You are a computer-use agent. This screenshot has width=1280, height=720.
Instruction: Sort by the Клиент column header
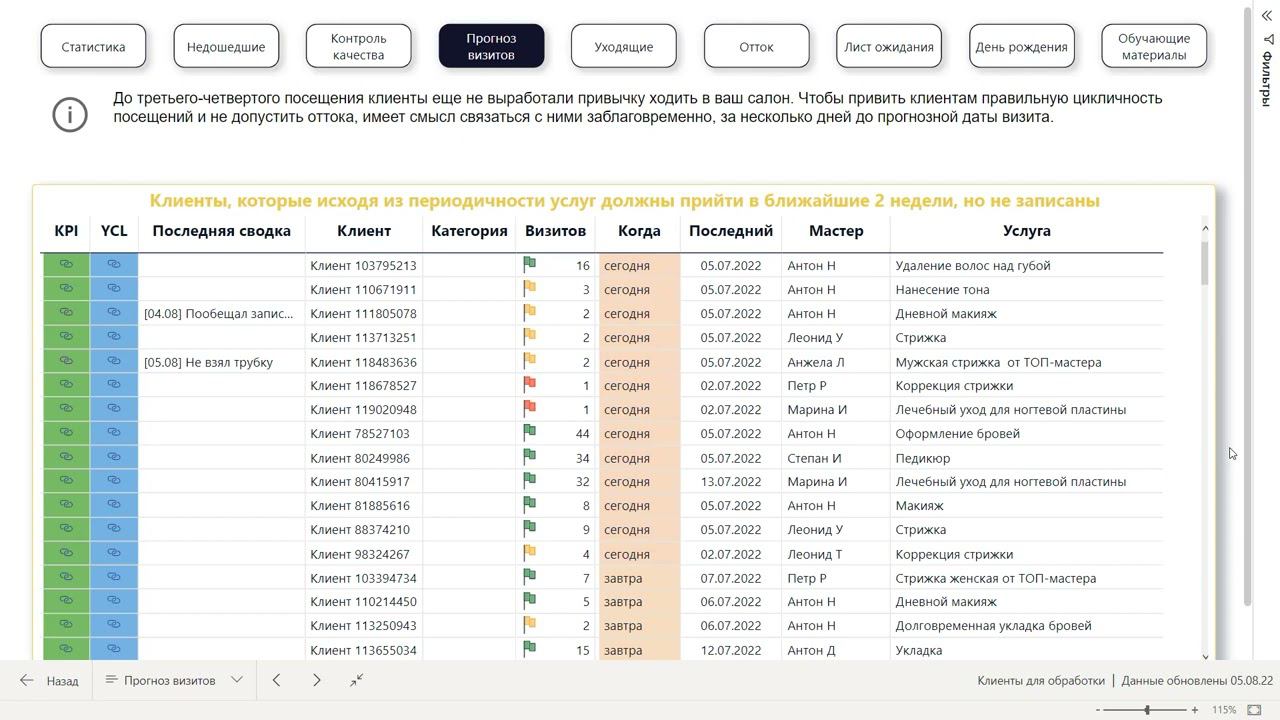(364, 231)
